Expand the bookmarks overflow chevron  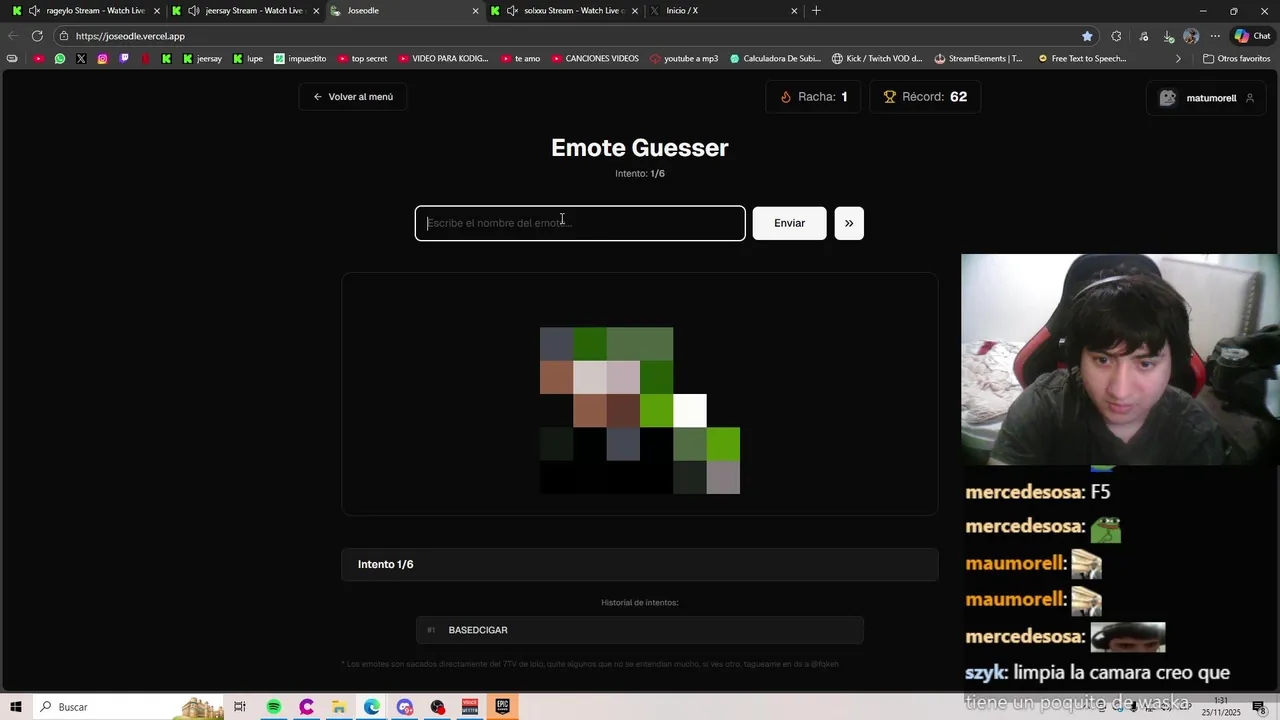pyautogui.click(x=1178, y=59)
